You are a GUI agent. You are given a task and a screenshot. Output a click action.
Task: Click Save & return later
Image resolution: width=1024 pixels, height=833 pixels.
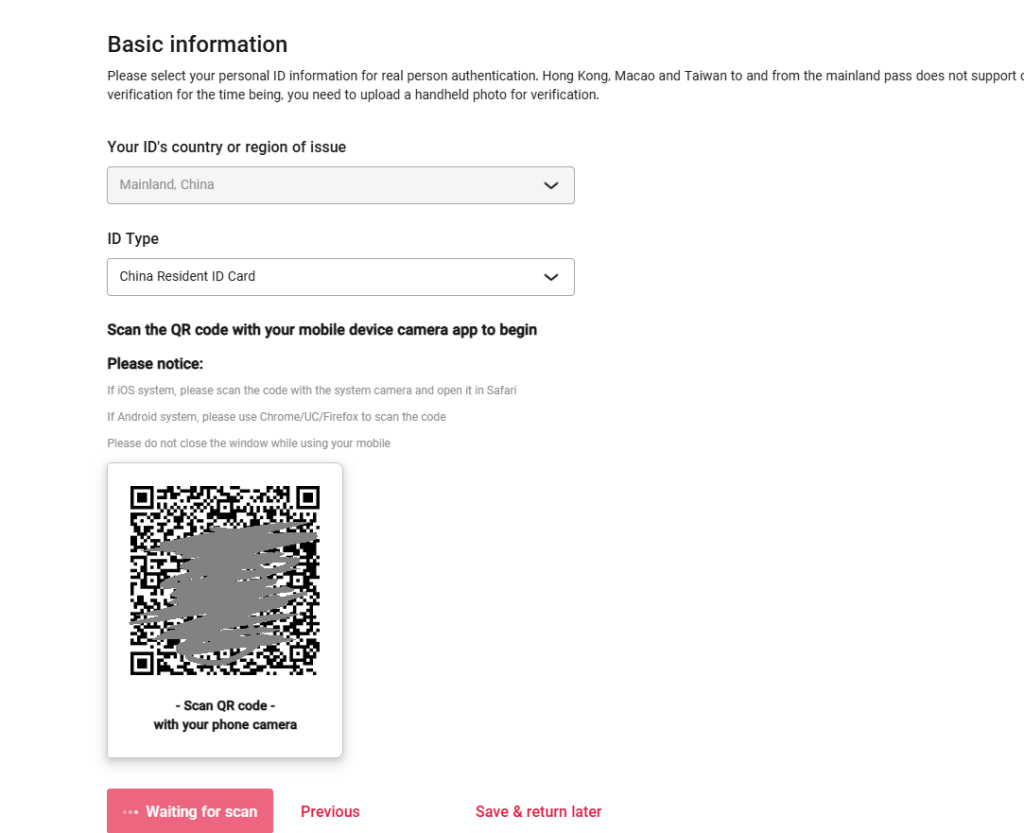pyautogui.click(x=538, y=811)
